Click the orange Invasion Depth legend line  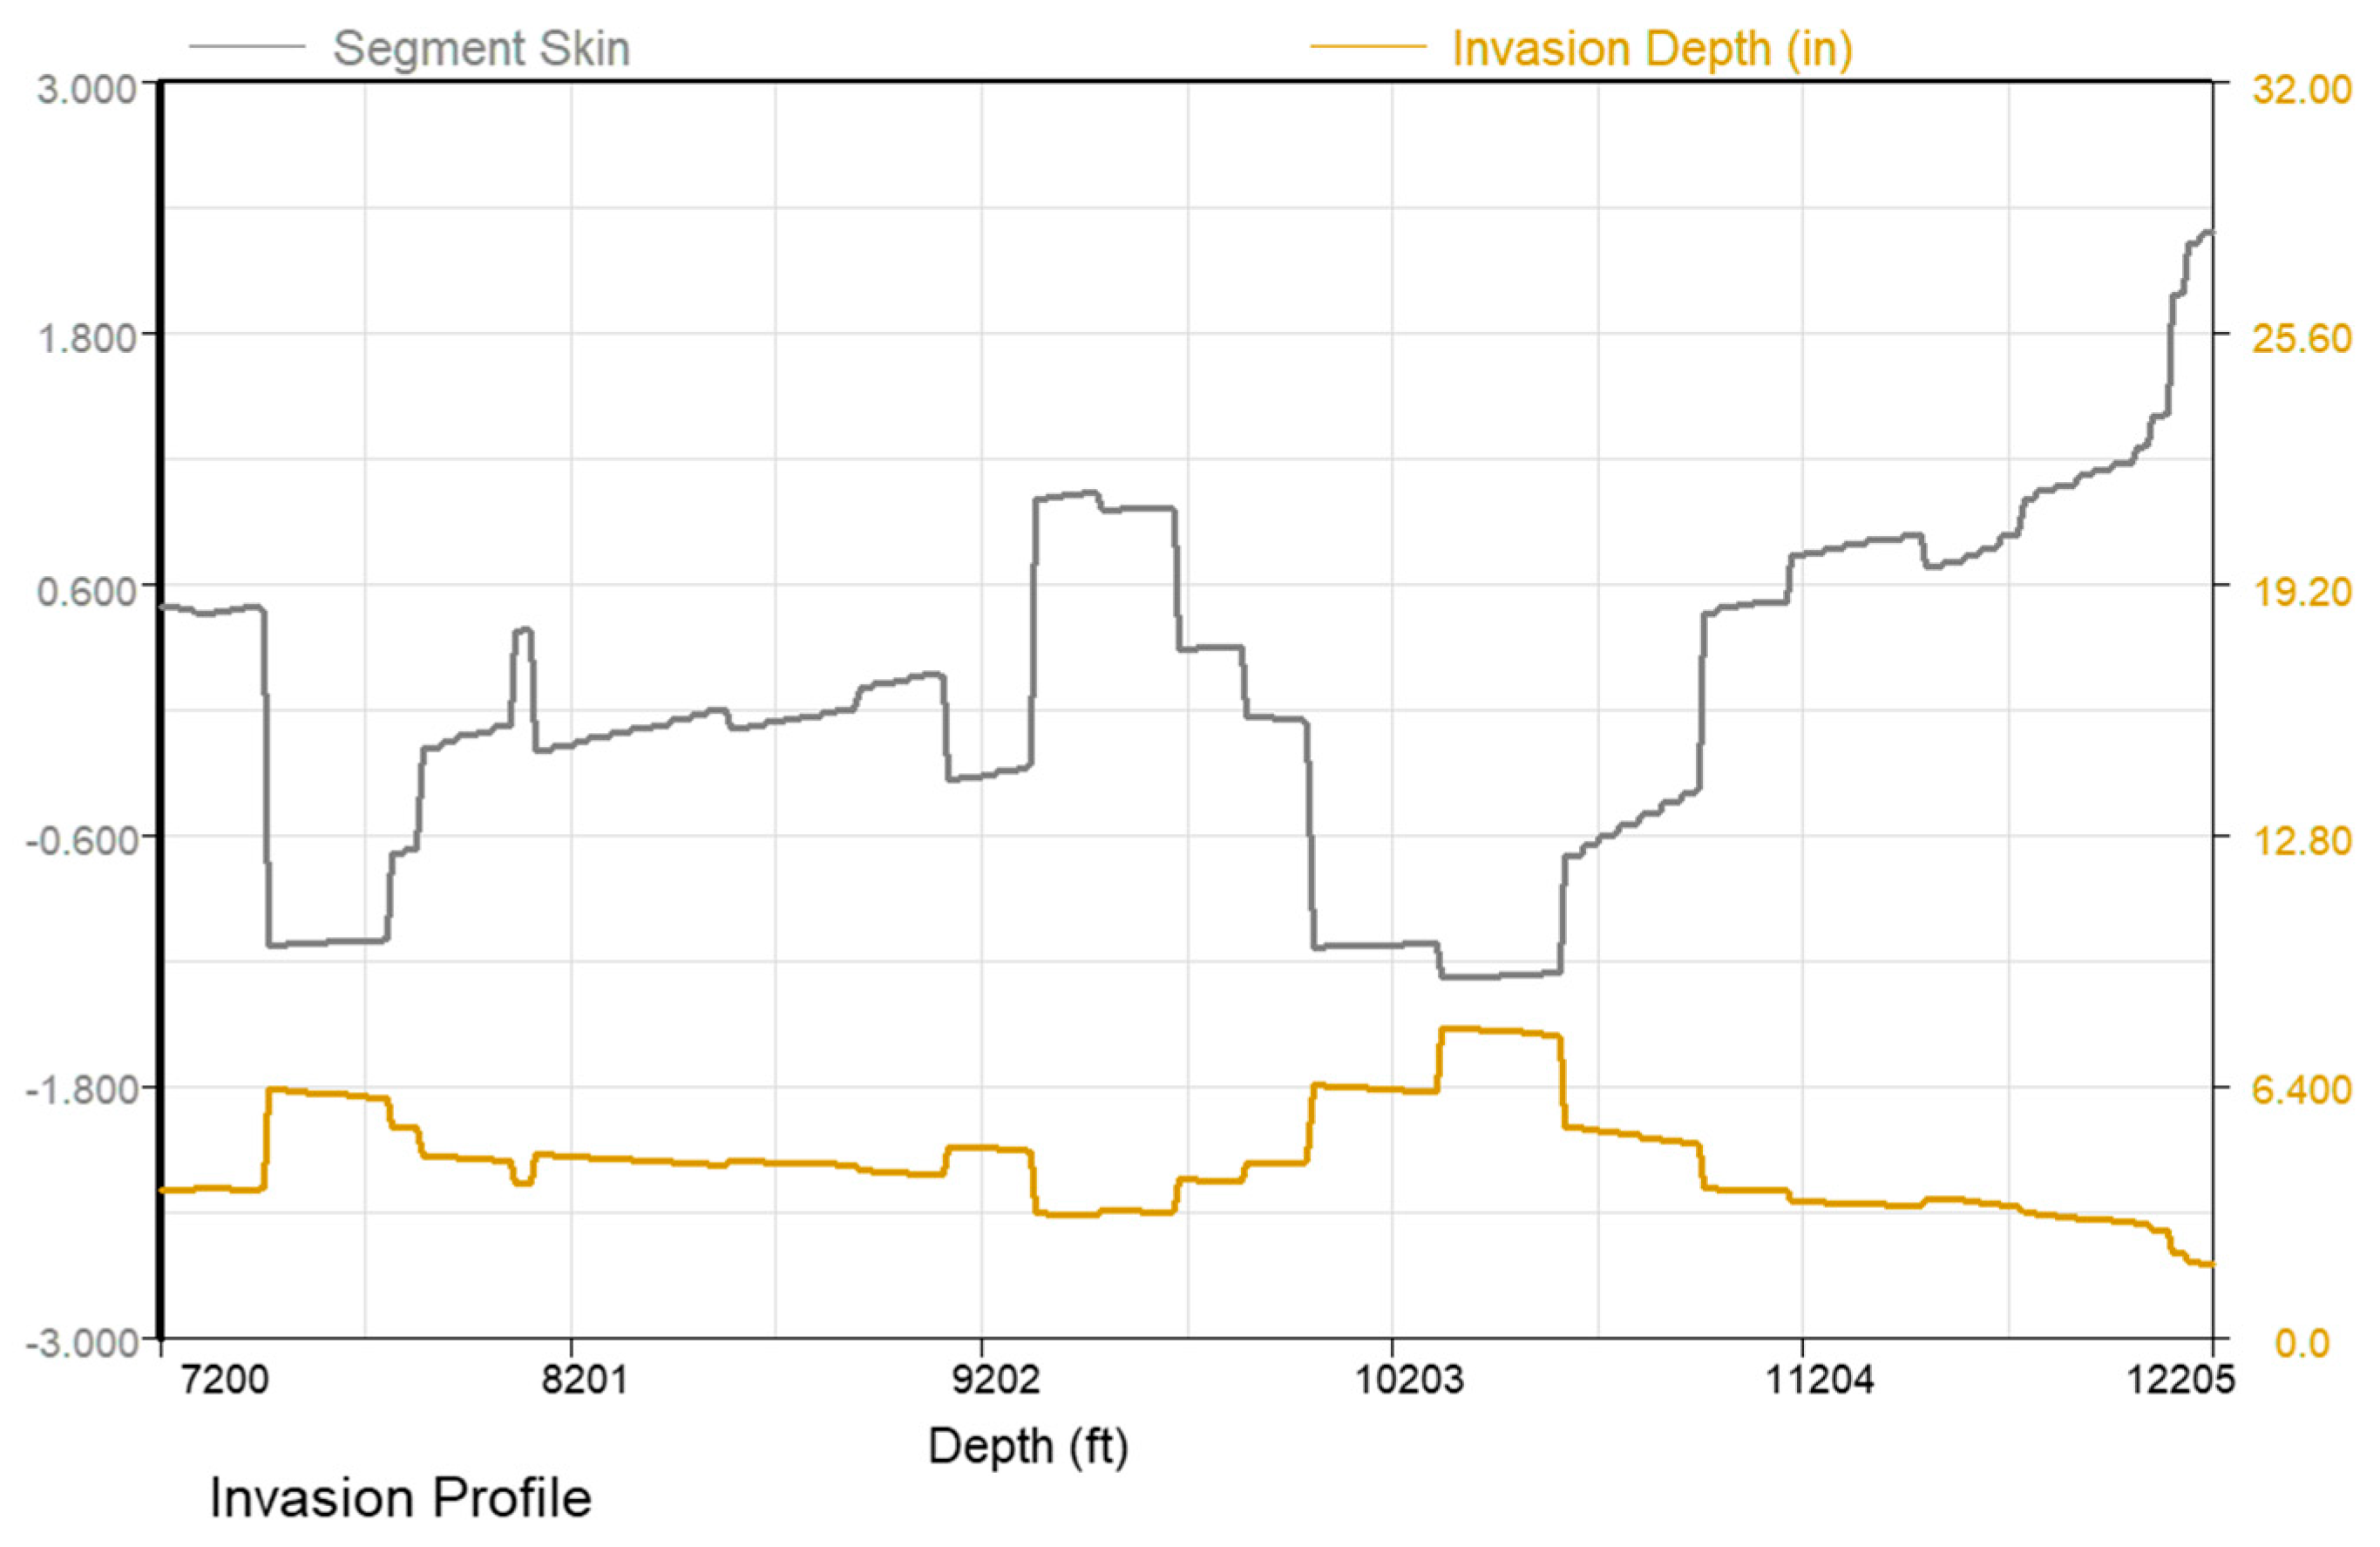(1367, 46)
